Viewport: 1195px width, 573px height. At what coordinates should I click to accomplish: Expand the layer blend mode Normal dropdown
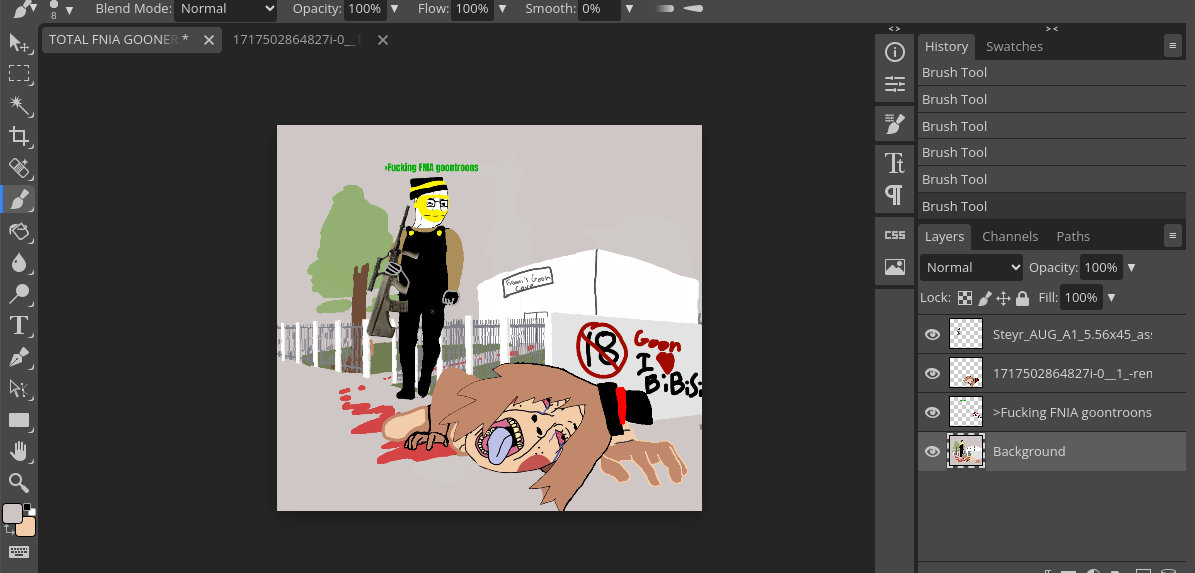[x=971, y=268]
